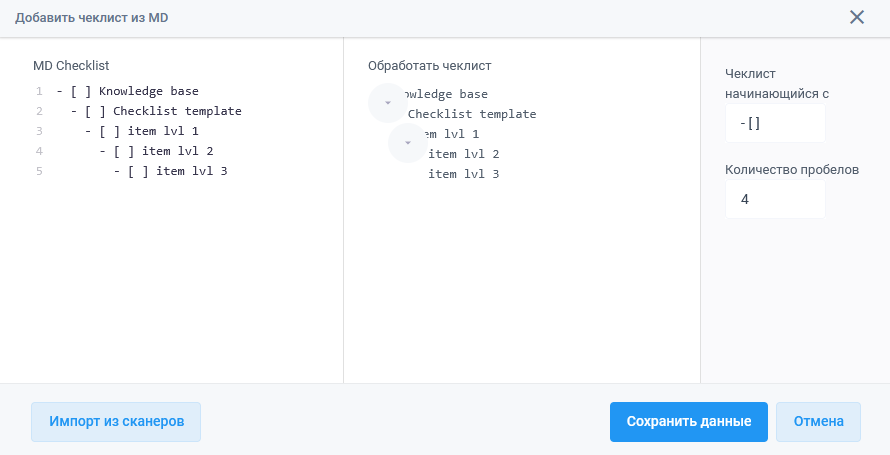Close the Добавить чеклист из MD dialog

pos(857,17)
